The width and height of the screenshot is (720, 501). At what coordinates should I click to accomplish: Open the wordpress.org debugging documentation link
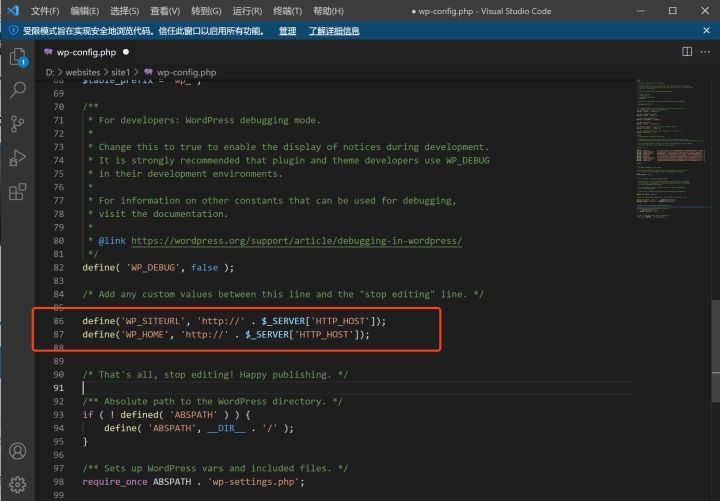[x=296, y=241]
